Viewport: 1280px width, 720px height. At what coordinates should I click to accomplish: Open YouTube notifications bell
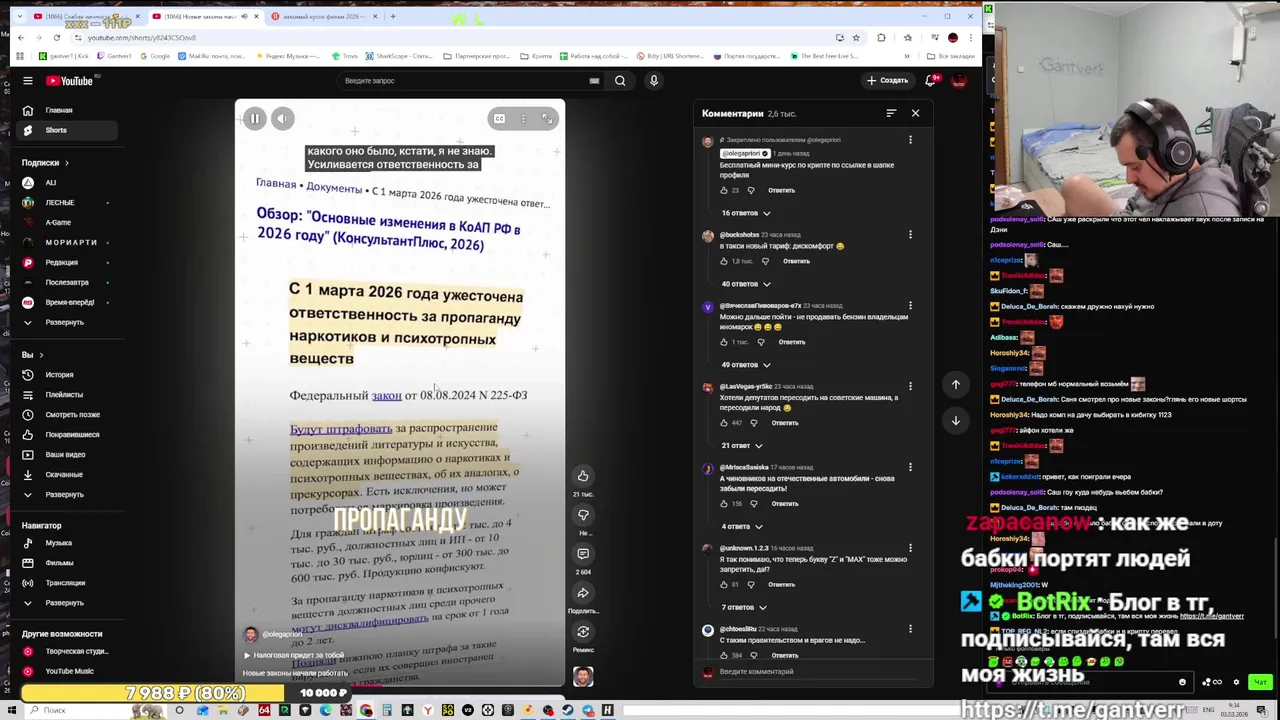(931, 81)
